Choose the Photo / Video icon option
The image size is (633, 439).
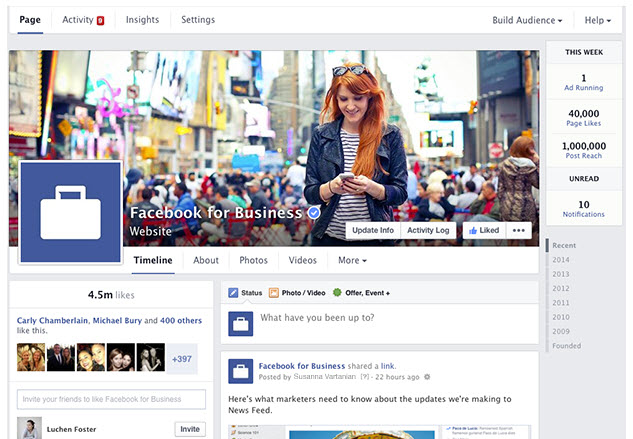(274, 293)
